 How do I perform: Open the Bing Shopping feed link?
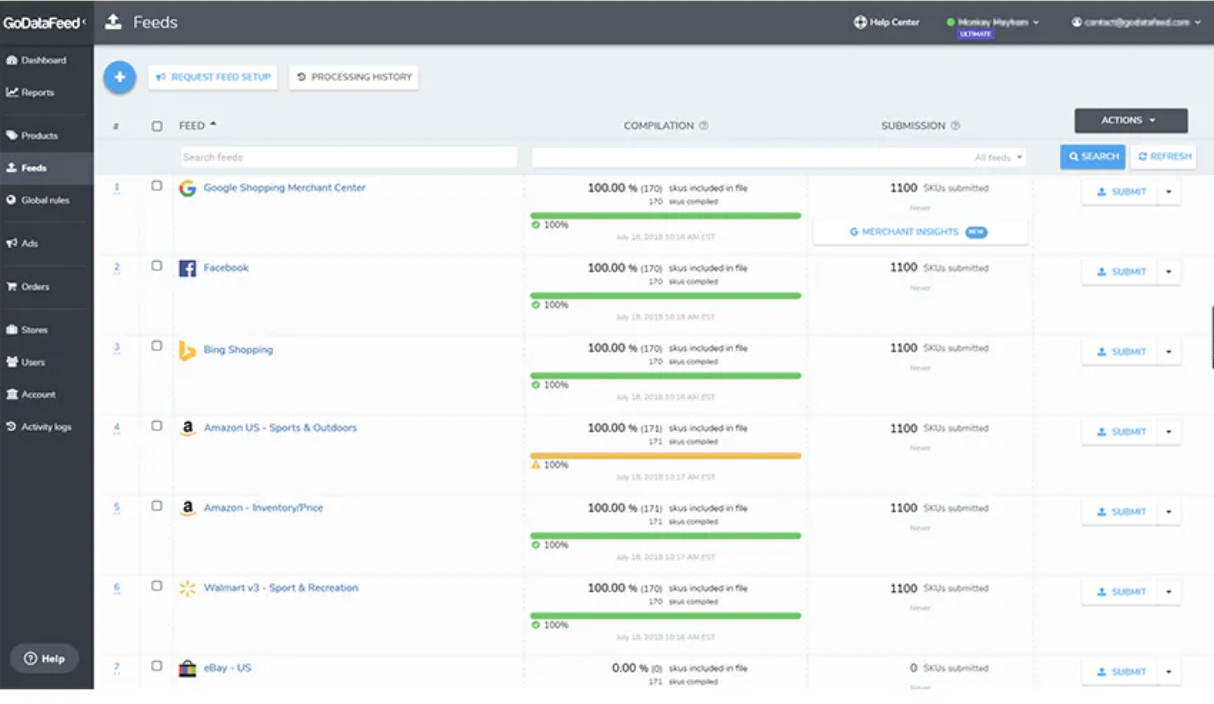(x=238, y=350)
